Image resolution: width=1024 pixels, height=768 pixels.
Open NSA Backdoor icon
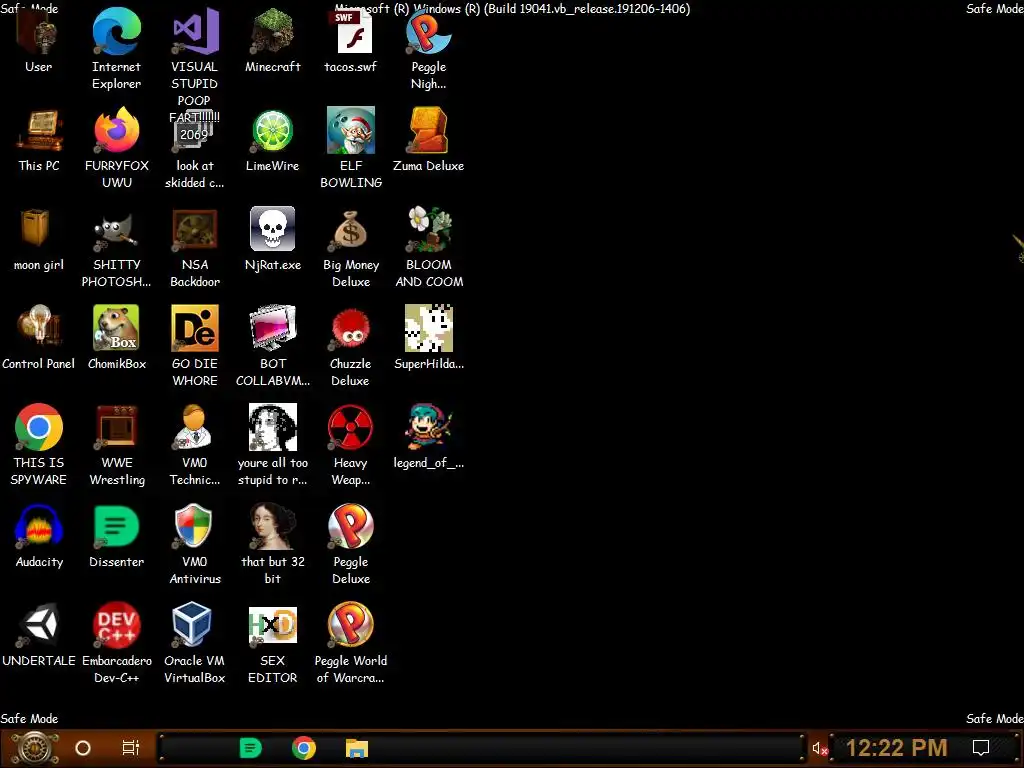click(x=195, y=229)
